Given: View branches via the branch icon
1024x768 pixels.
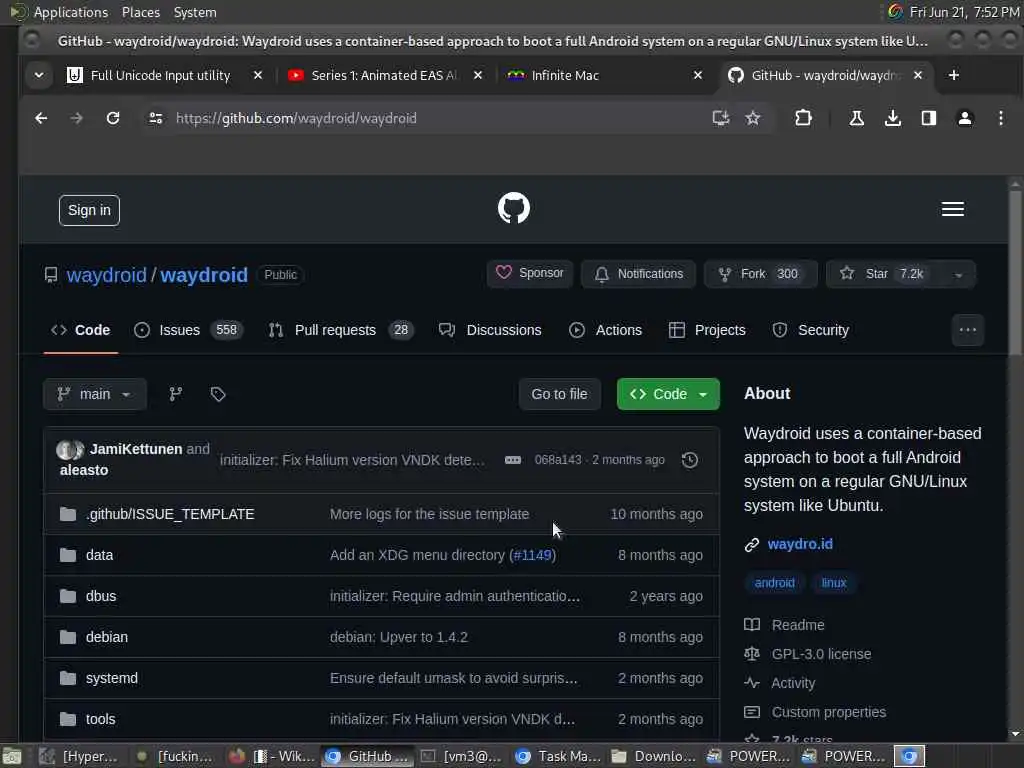Looking at the screenshot, I should (176, 394).
